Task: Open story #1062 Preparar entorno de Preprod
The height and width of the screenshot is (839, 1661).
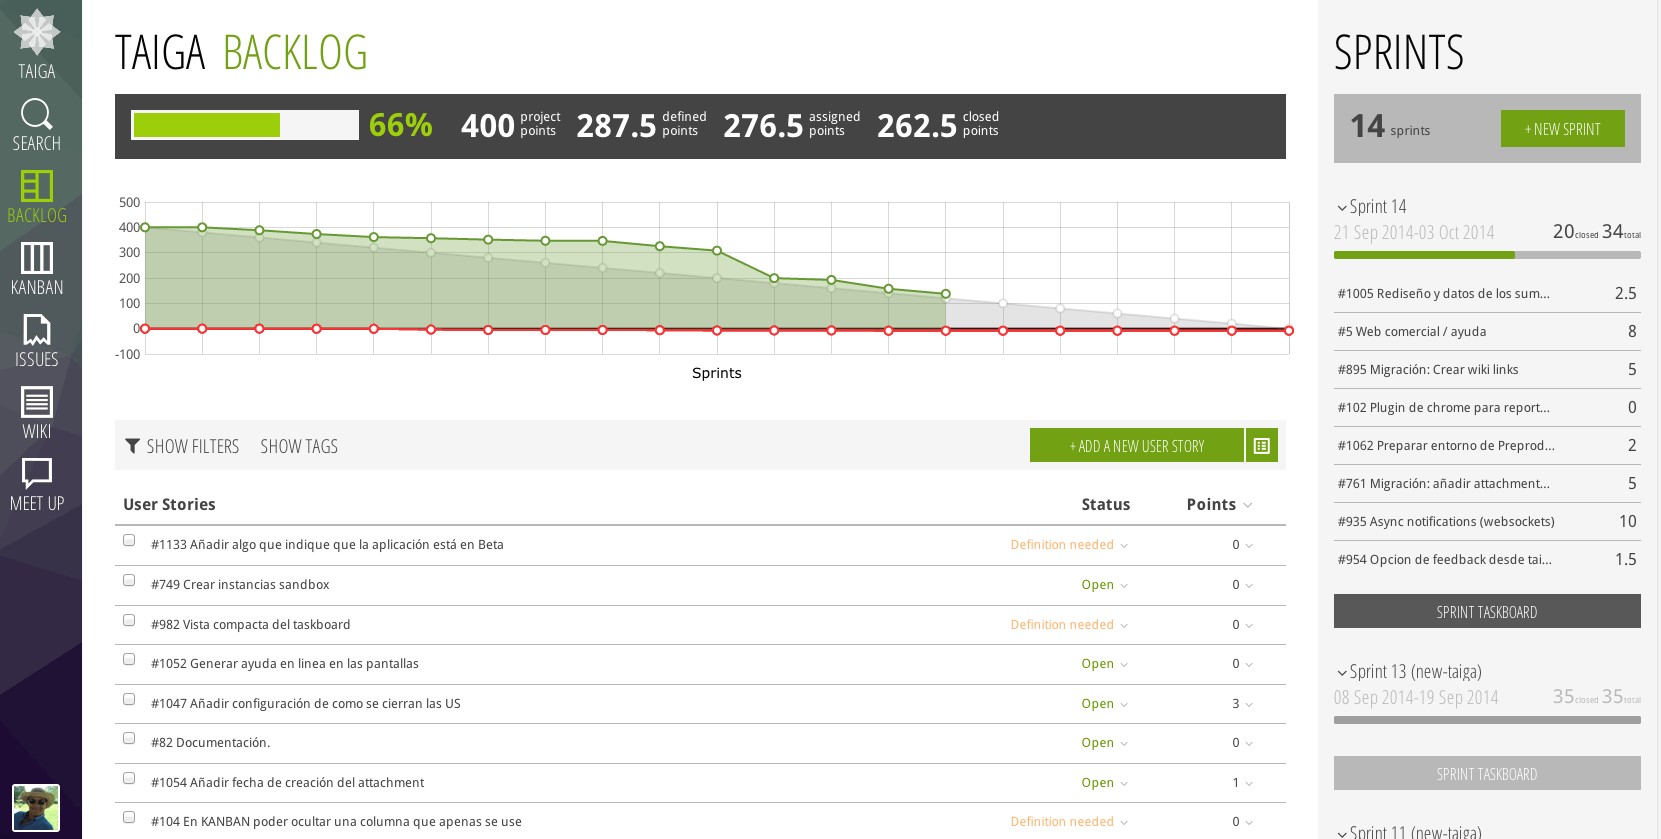Action: coord(1446,446)
